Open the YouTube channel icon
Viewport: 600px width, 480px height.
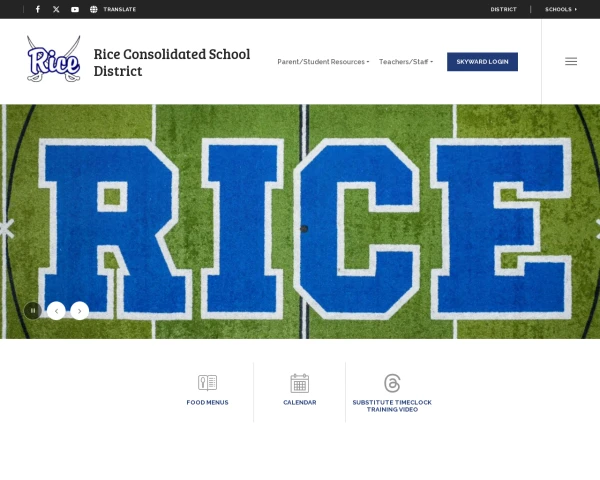pos(75,9)
